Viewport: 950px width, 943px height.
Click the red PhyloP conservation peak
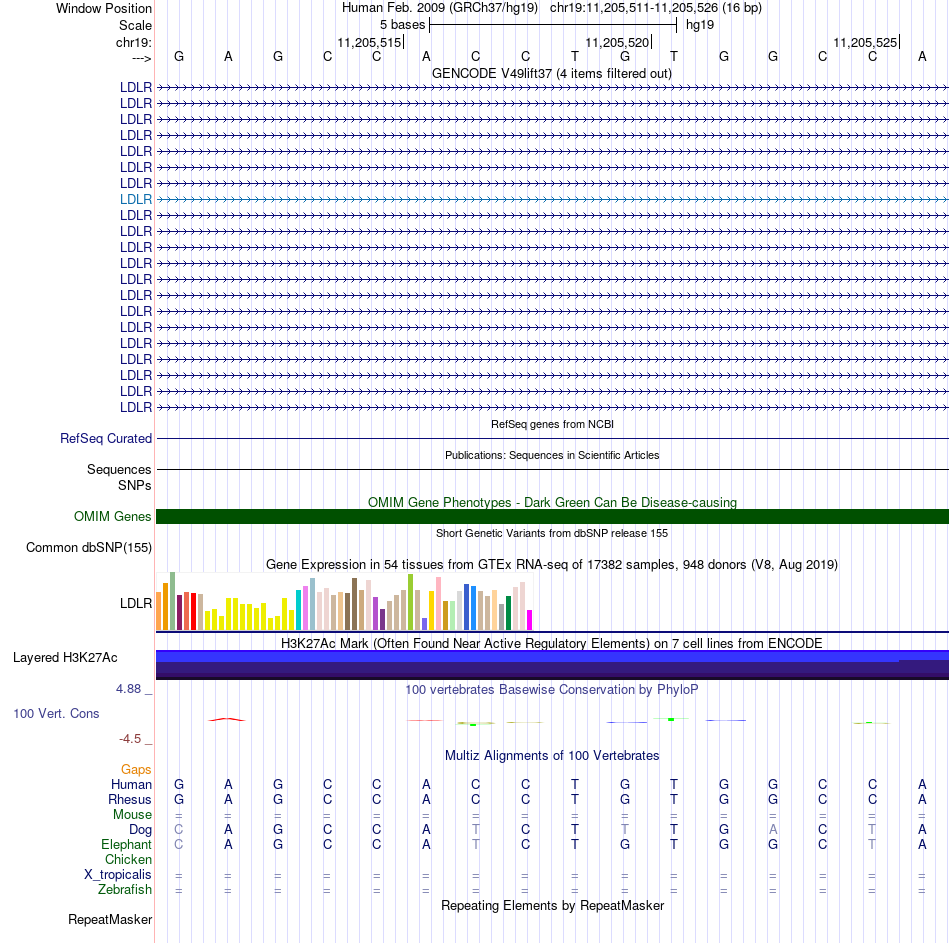click(x=227, y=719)
